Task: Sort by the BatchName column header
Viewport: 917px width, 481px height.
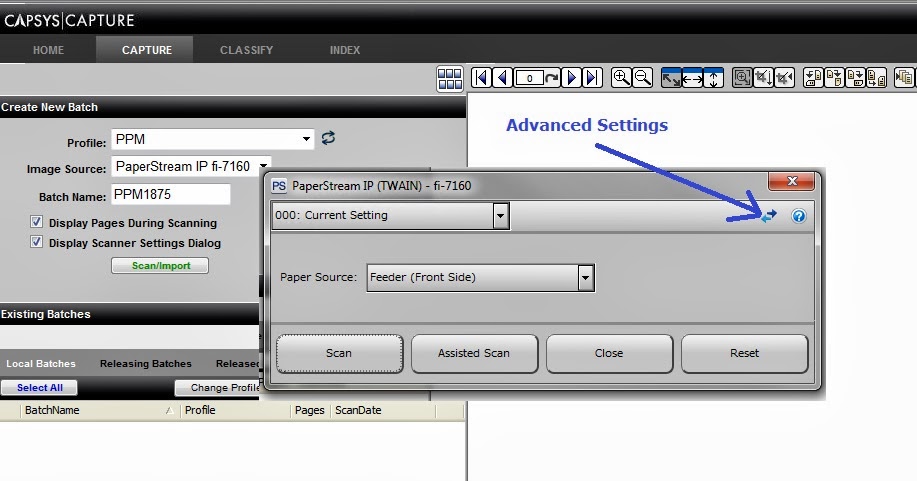Action: pos(100,410)
